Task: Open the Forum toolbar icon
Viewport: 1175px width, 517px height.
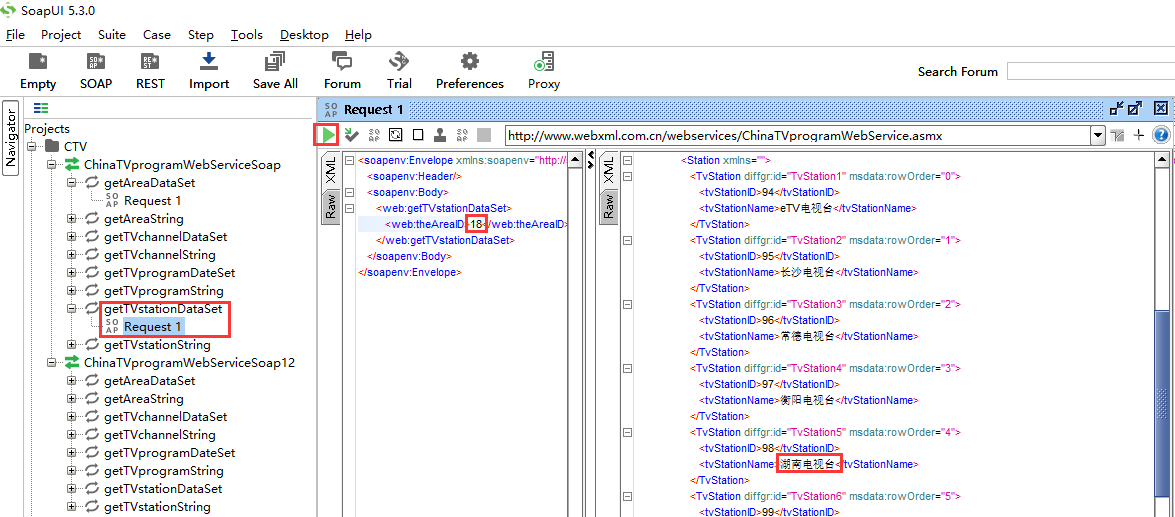Action: coord(342,62)
